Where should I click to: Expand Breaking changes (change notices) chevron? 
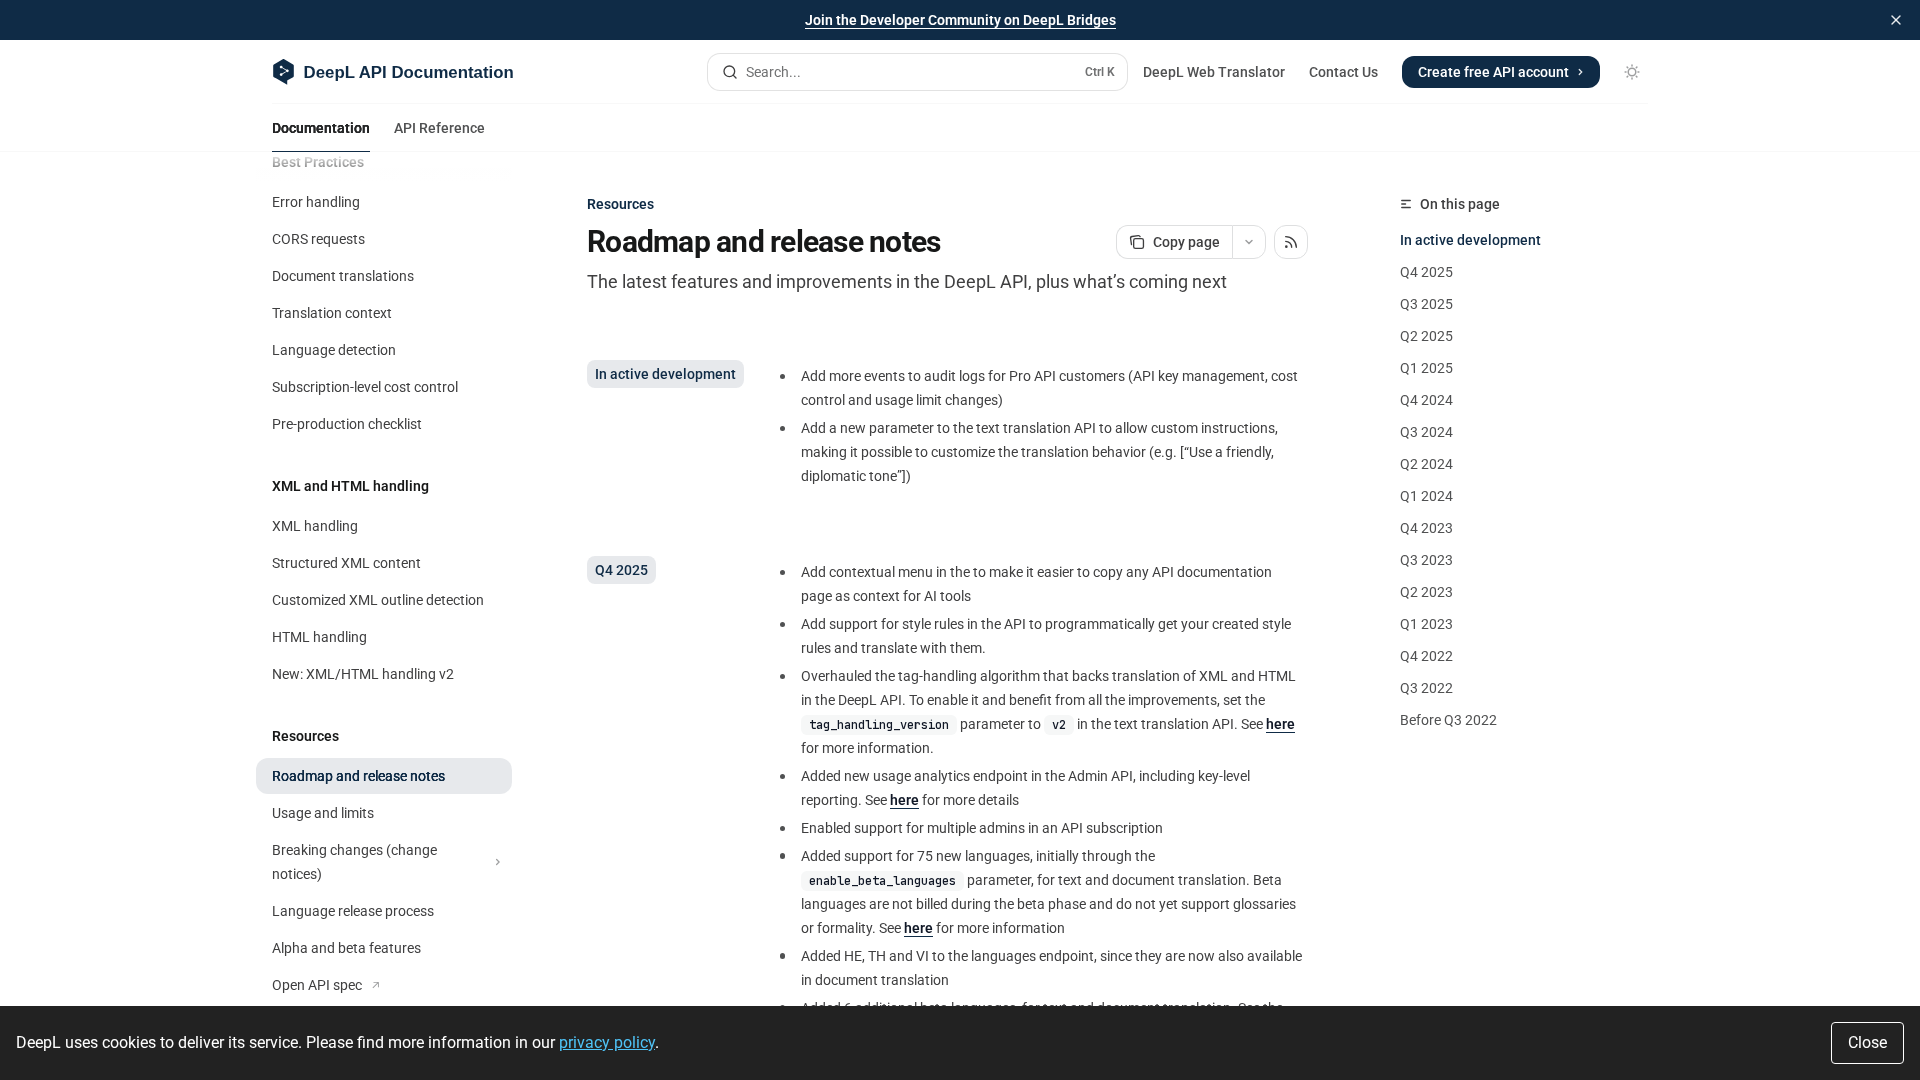(497, 862)
